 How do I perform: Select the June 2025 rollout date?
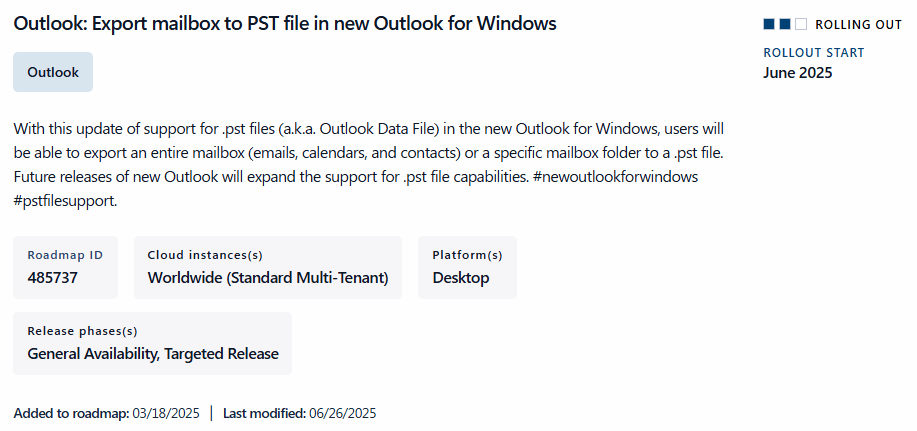click(797, 72)
